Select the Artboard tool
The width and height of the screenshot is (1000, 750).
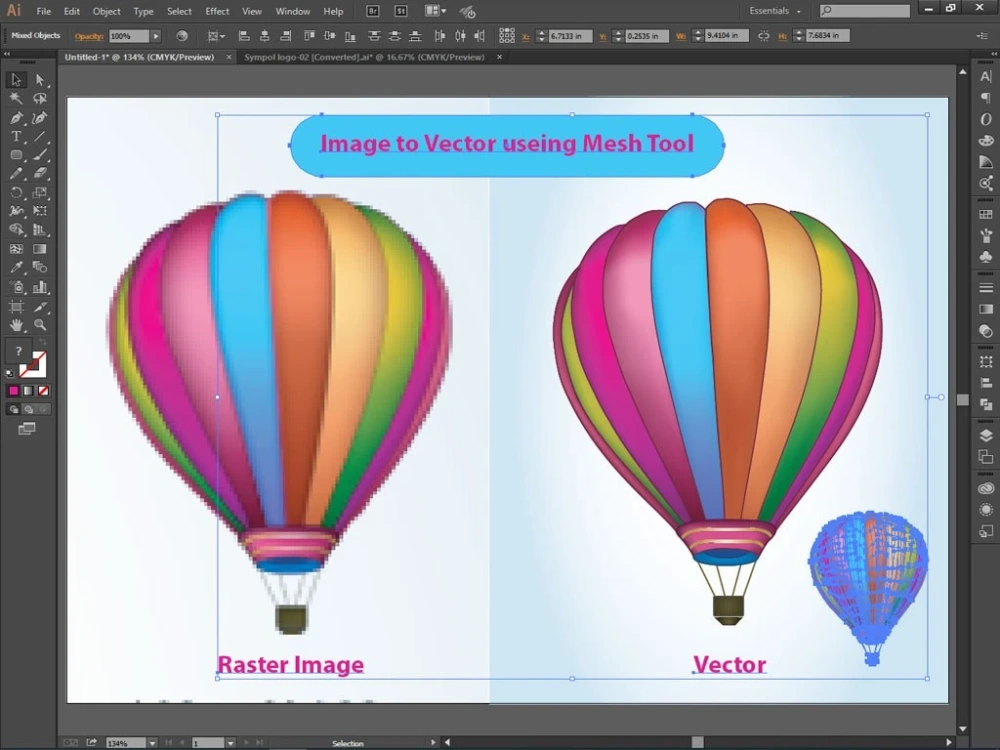click(x=16, y=307)
